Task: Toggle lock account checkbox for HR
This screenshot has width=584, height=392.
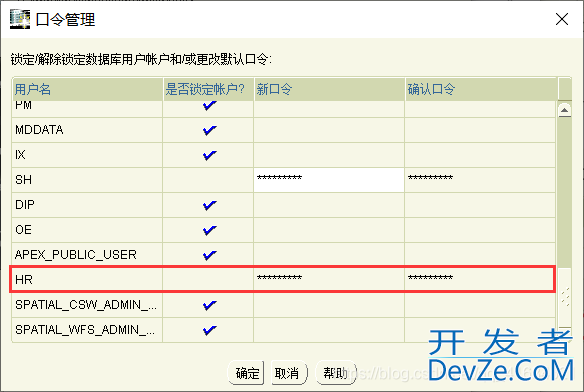Action: (209, 280)
